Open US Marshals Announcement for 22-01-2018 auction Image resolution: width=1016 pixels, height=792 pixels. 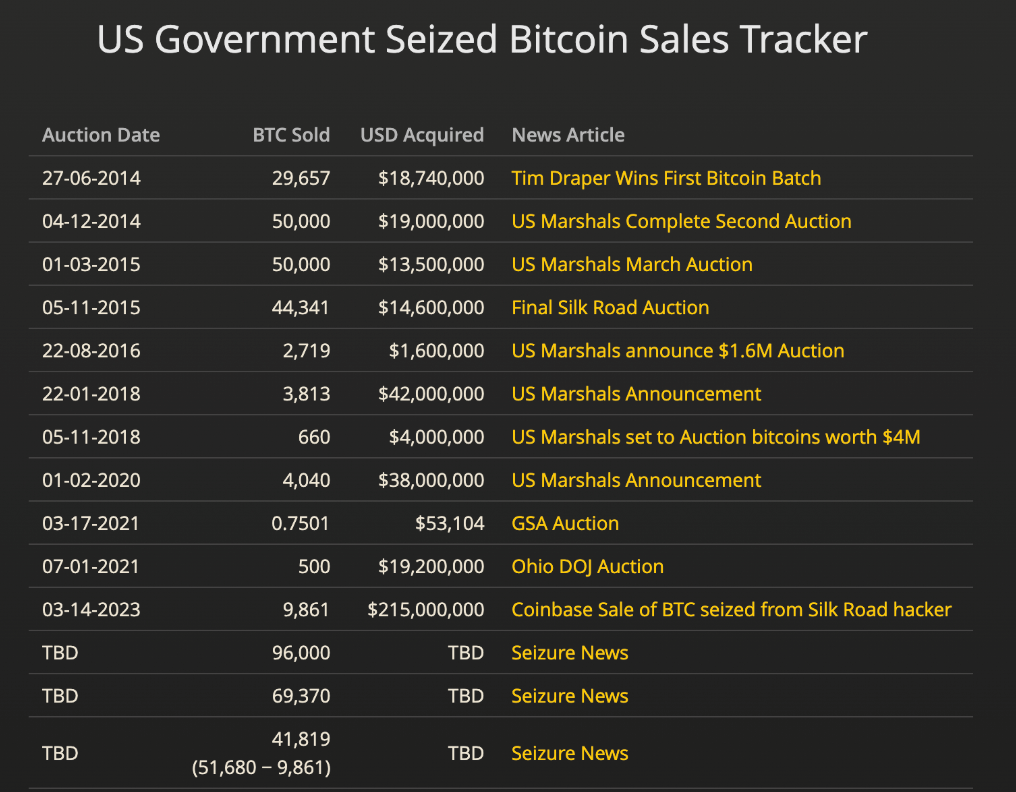(x=636, y=393)
